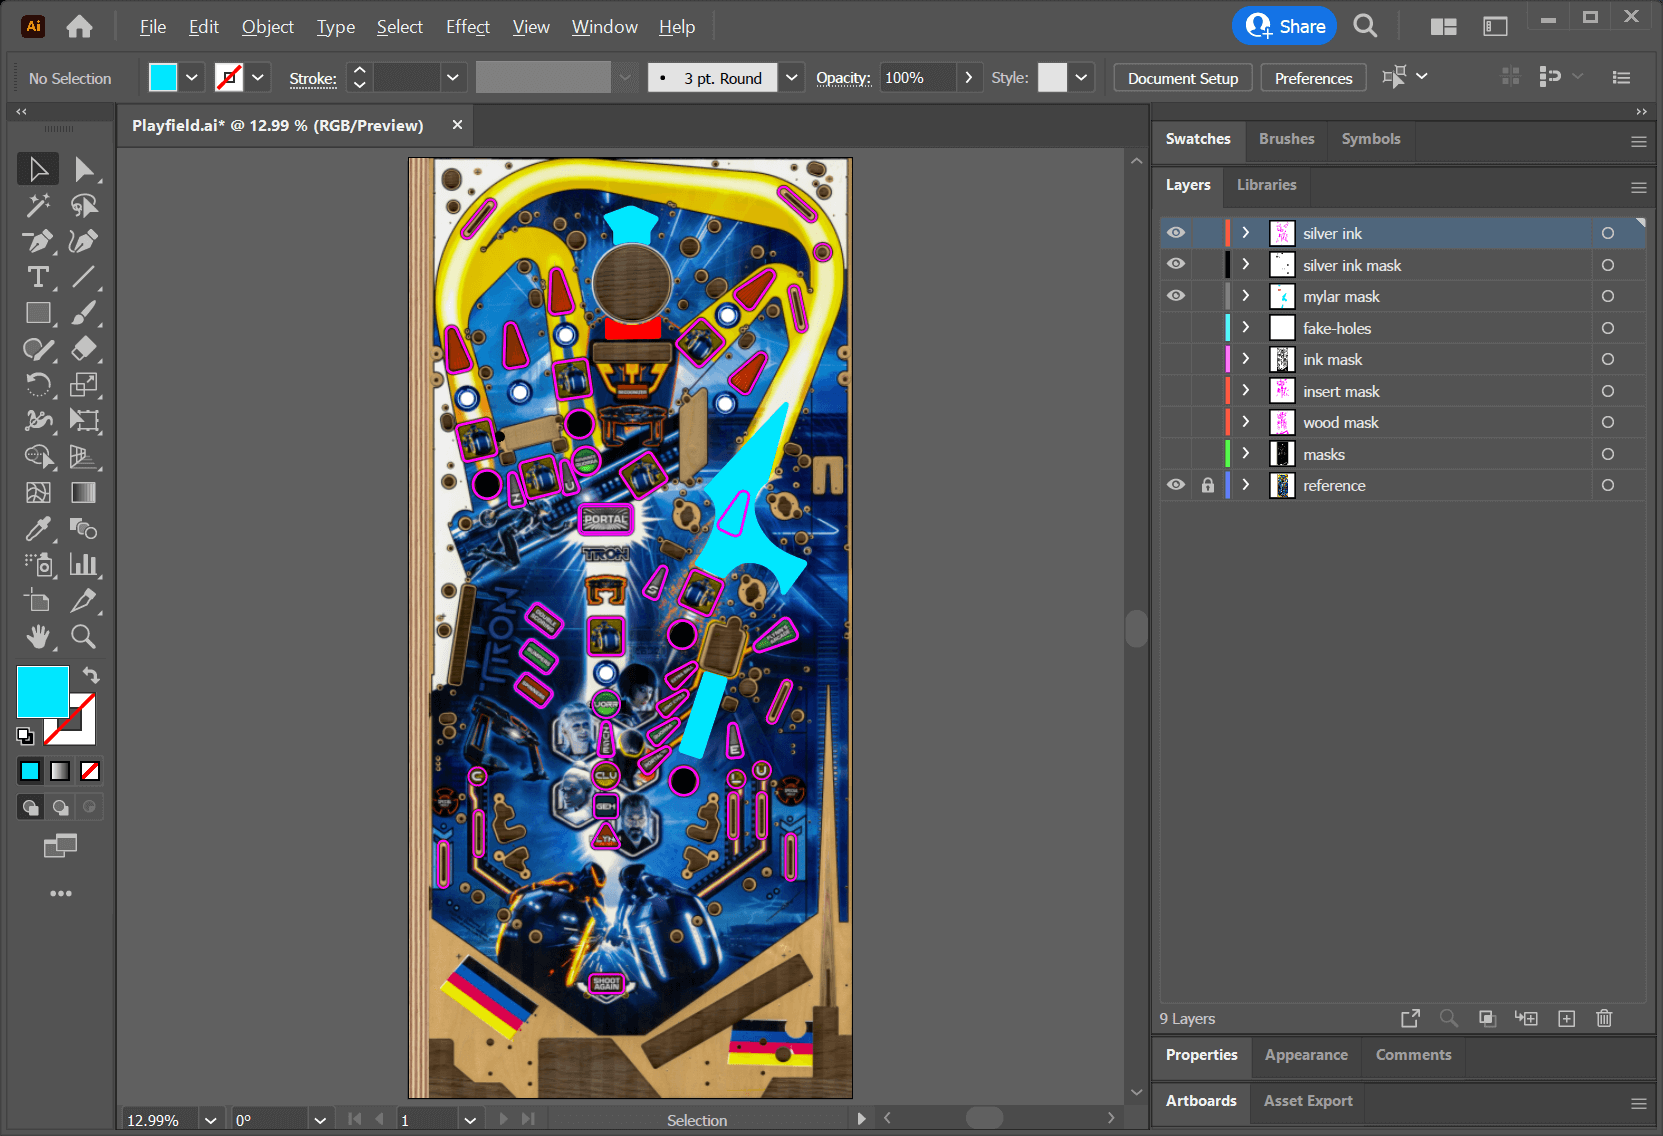The image size is (1663, 1136).
Task: Open the zoom level dropdown
Action: (210, 1120)
